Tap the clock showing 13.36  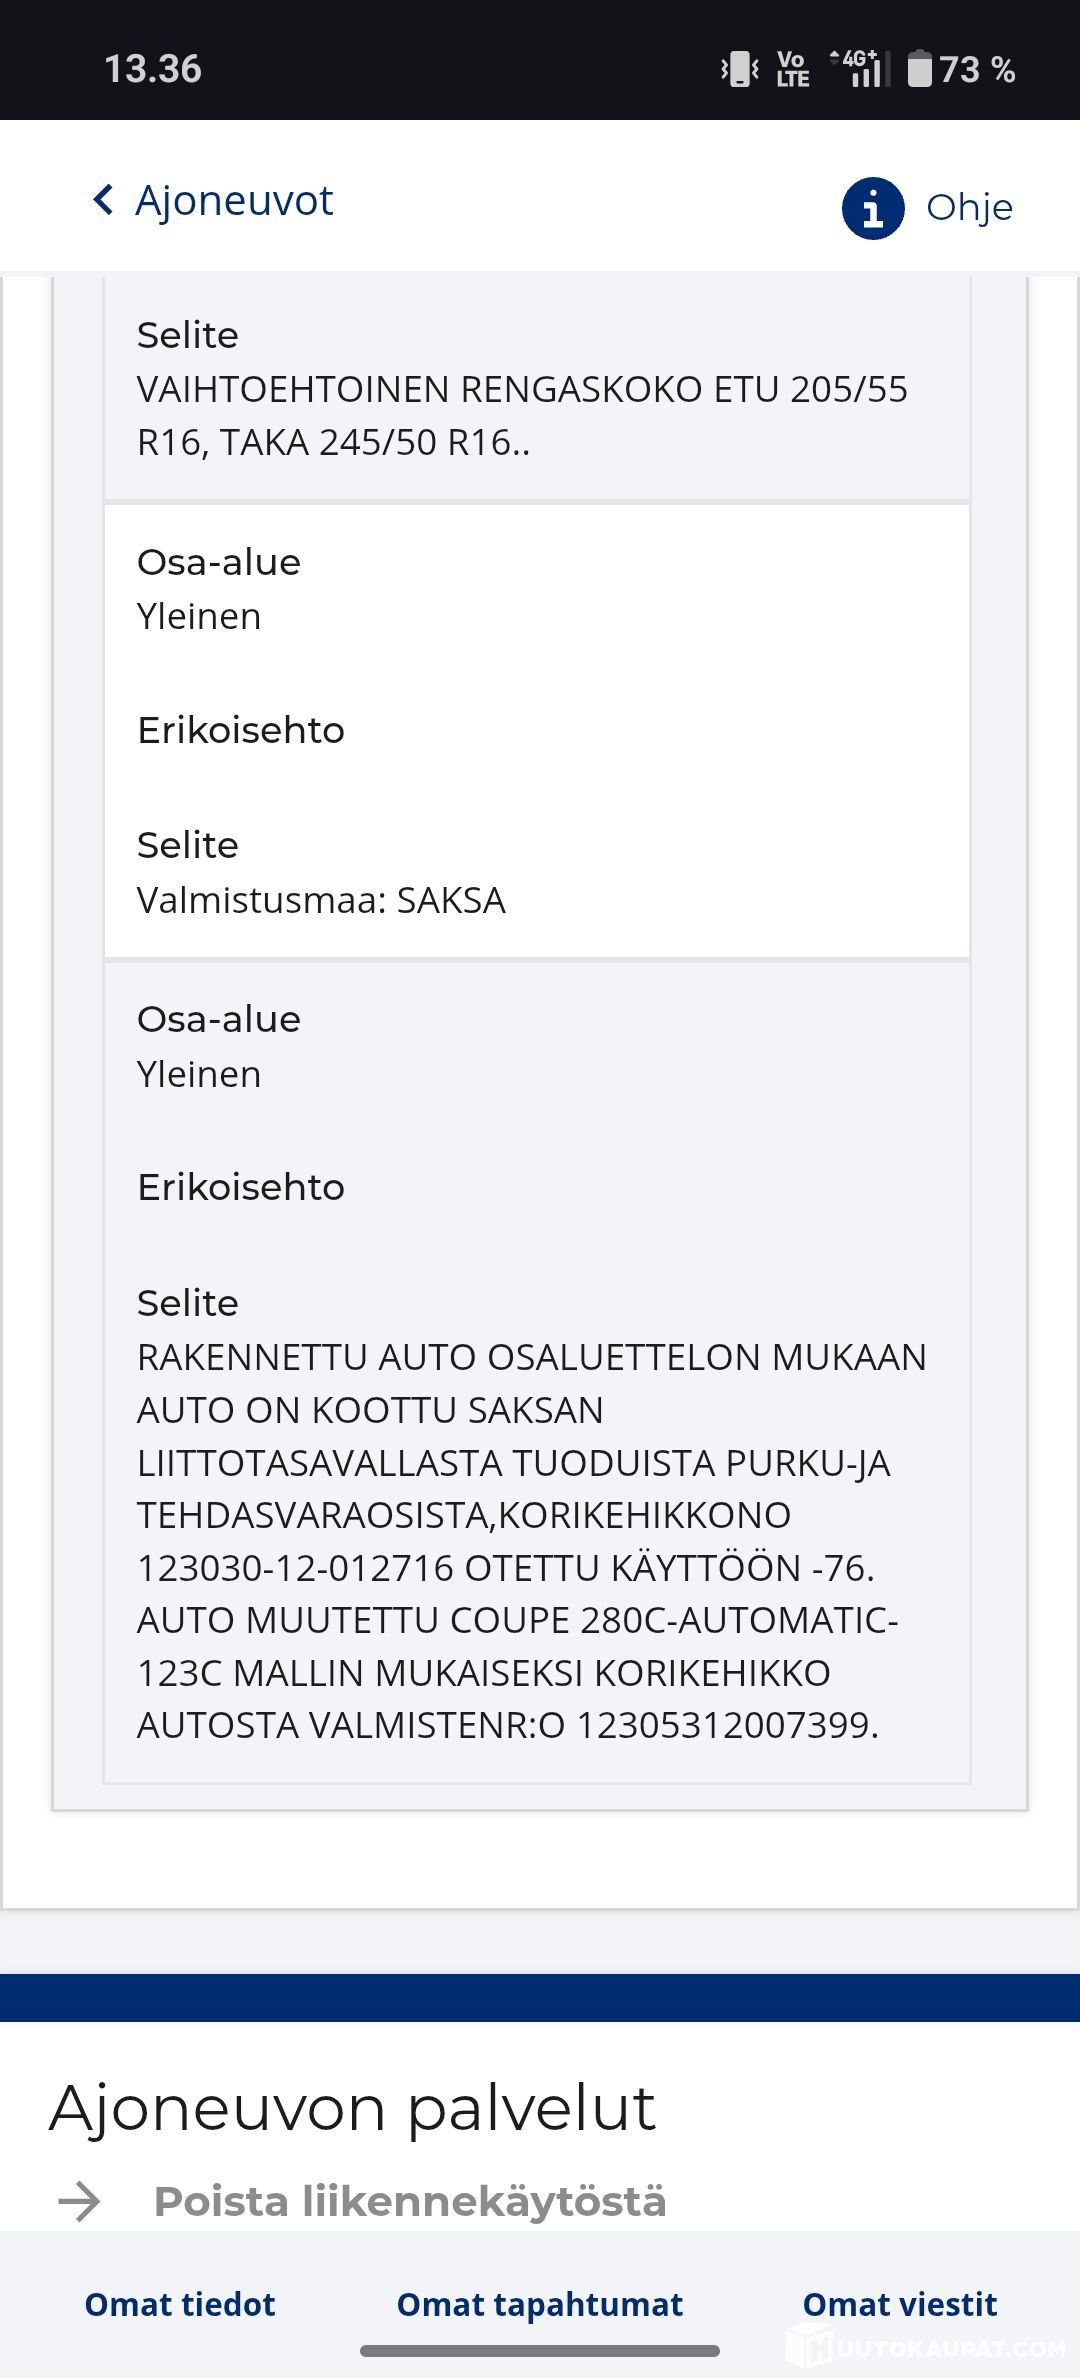tap(153, 69)
